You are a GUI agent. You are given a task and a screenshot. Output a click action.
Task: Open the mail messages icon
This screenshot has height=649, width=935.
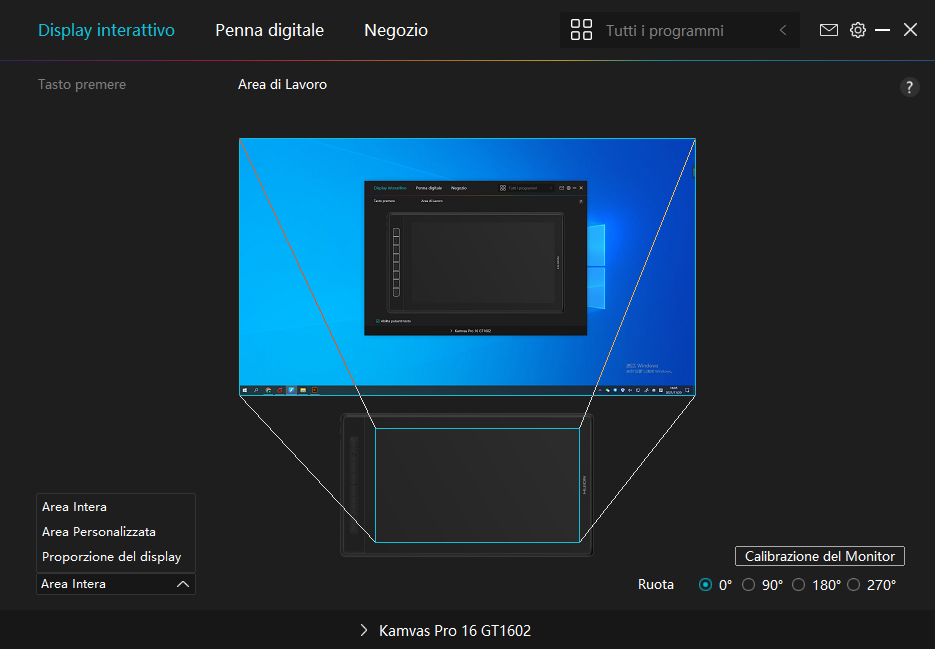[x=828, y=30]
